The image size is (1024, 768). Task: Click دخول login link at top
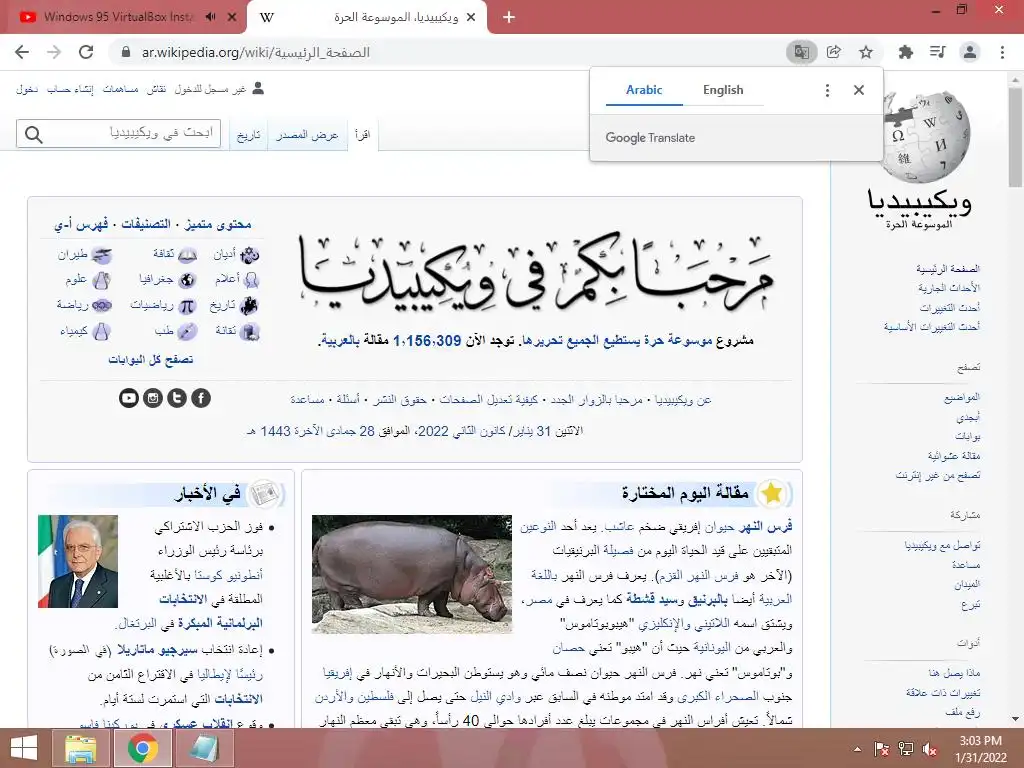point(27,89)
